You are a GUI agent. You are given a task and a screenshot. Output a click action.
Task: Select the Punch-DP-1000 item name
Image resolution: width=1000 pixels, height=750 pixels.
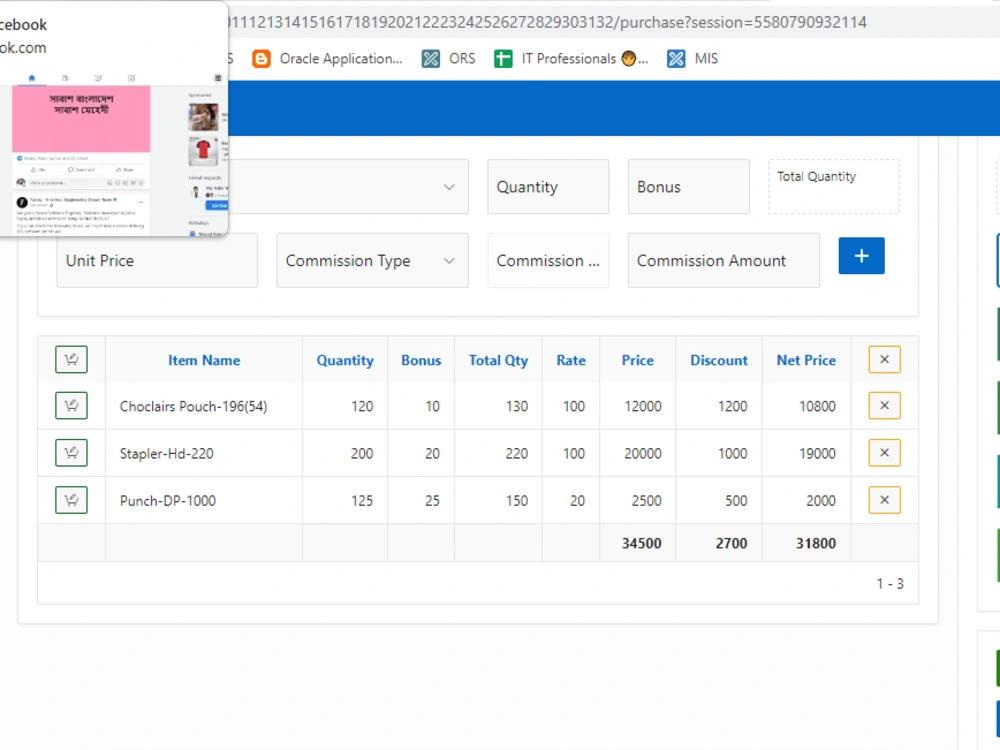click(168, 501)
